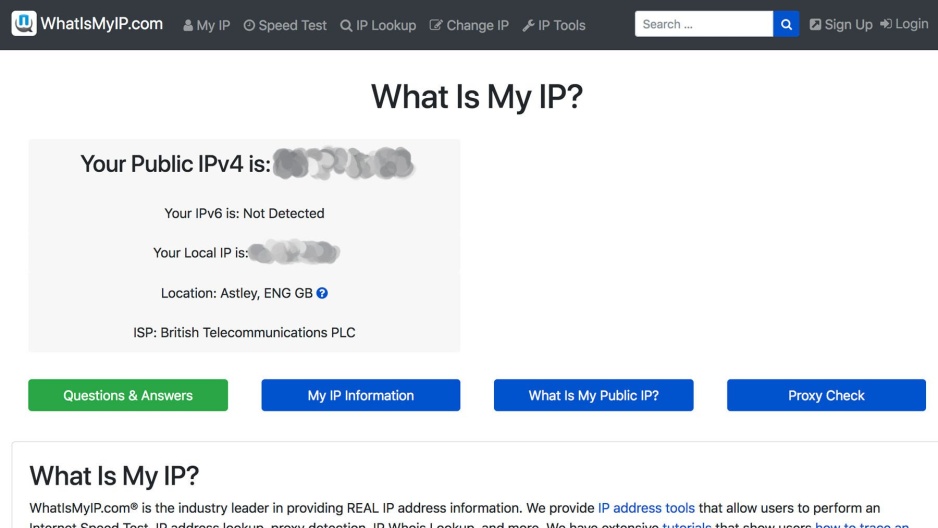Viewport: 938px width, 528px height.
Task: Click the clock icon beside Speed Test
Action: click(249, 25)
